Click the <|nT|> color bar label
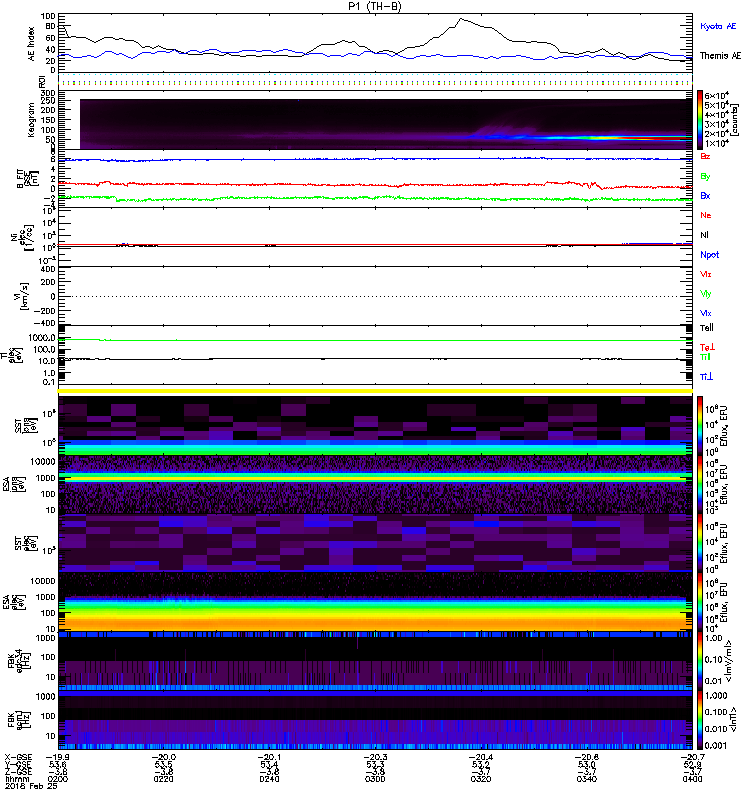 (733, 719)
